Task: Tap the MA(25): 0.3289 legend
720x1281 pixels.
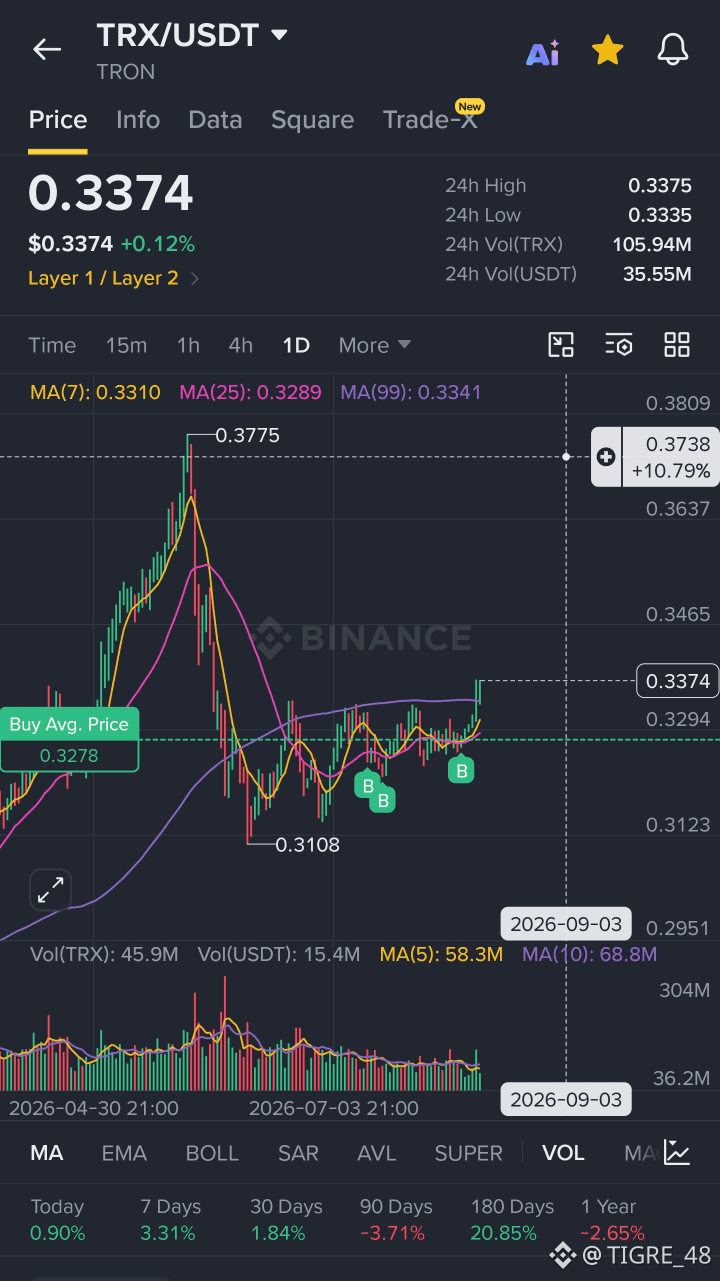Action: (x=250, y=392)
